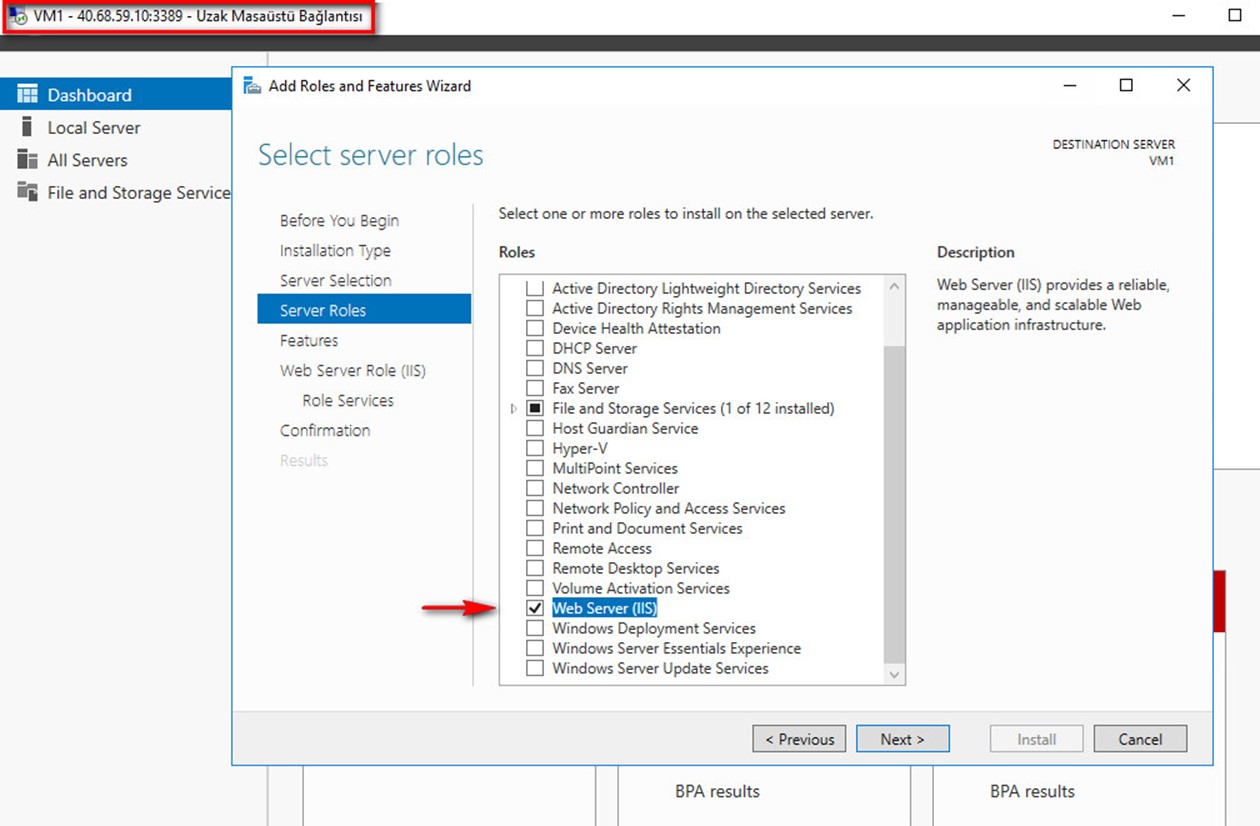The height and width of the screenshot is (826, 1260).
Task: Toggle File and Storage Services checkbox
Action: tap(535, 408)
